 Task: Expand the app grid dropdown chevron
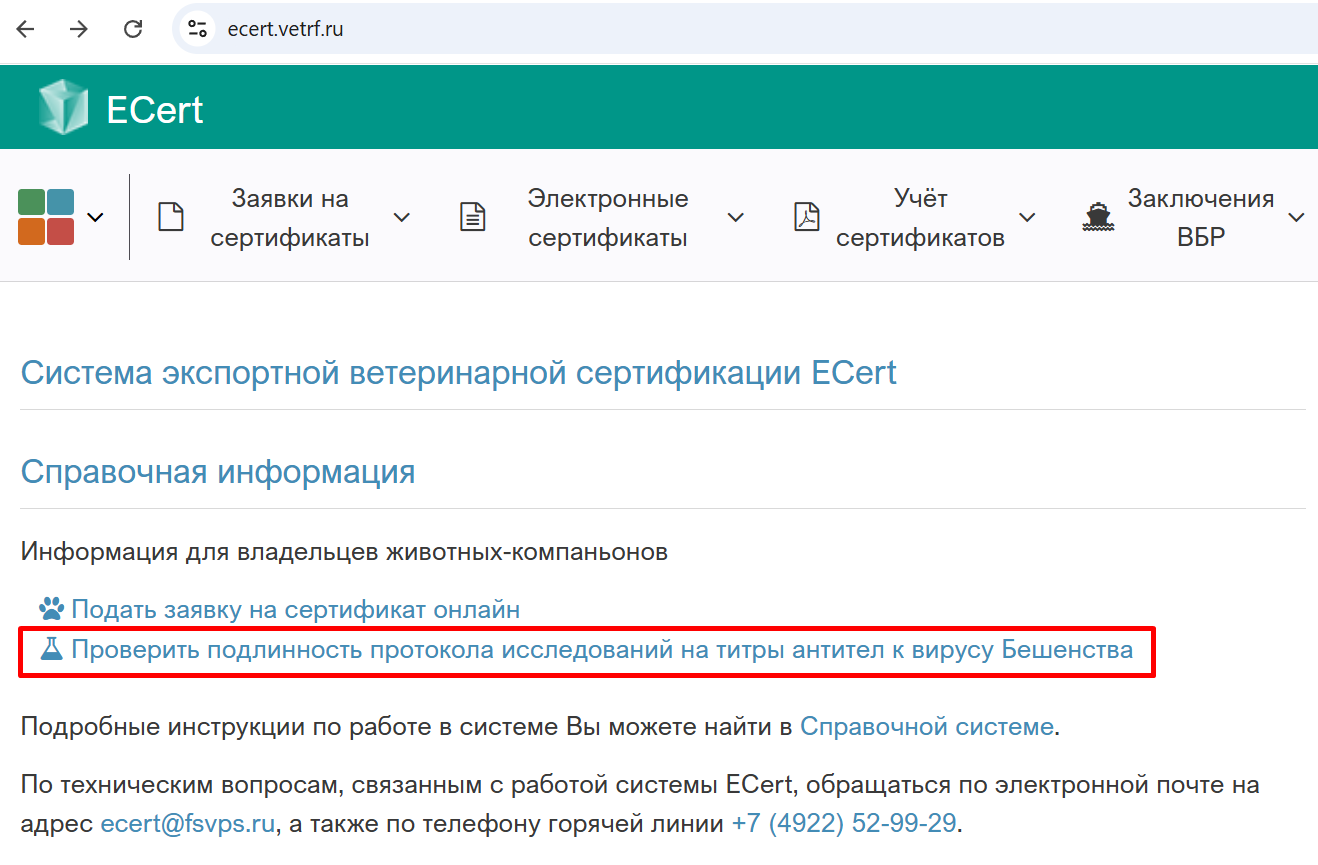pyautogui.click(x=96, y=217)
